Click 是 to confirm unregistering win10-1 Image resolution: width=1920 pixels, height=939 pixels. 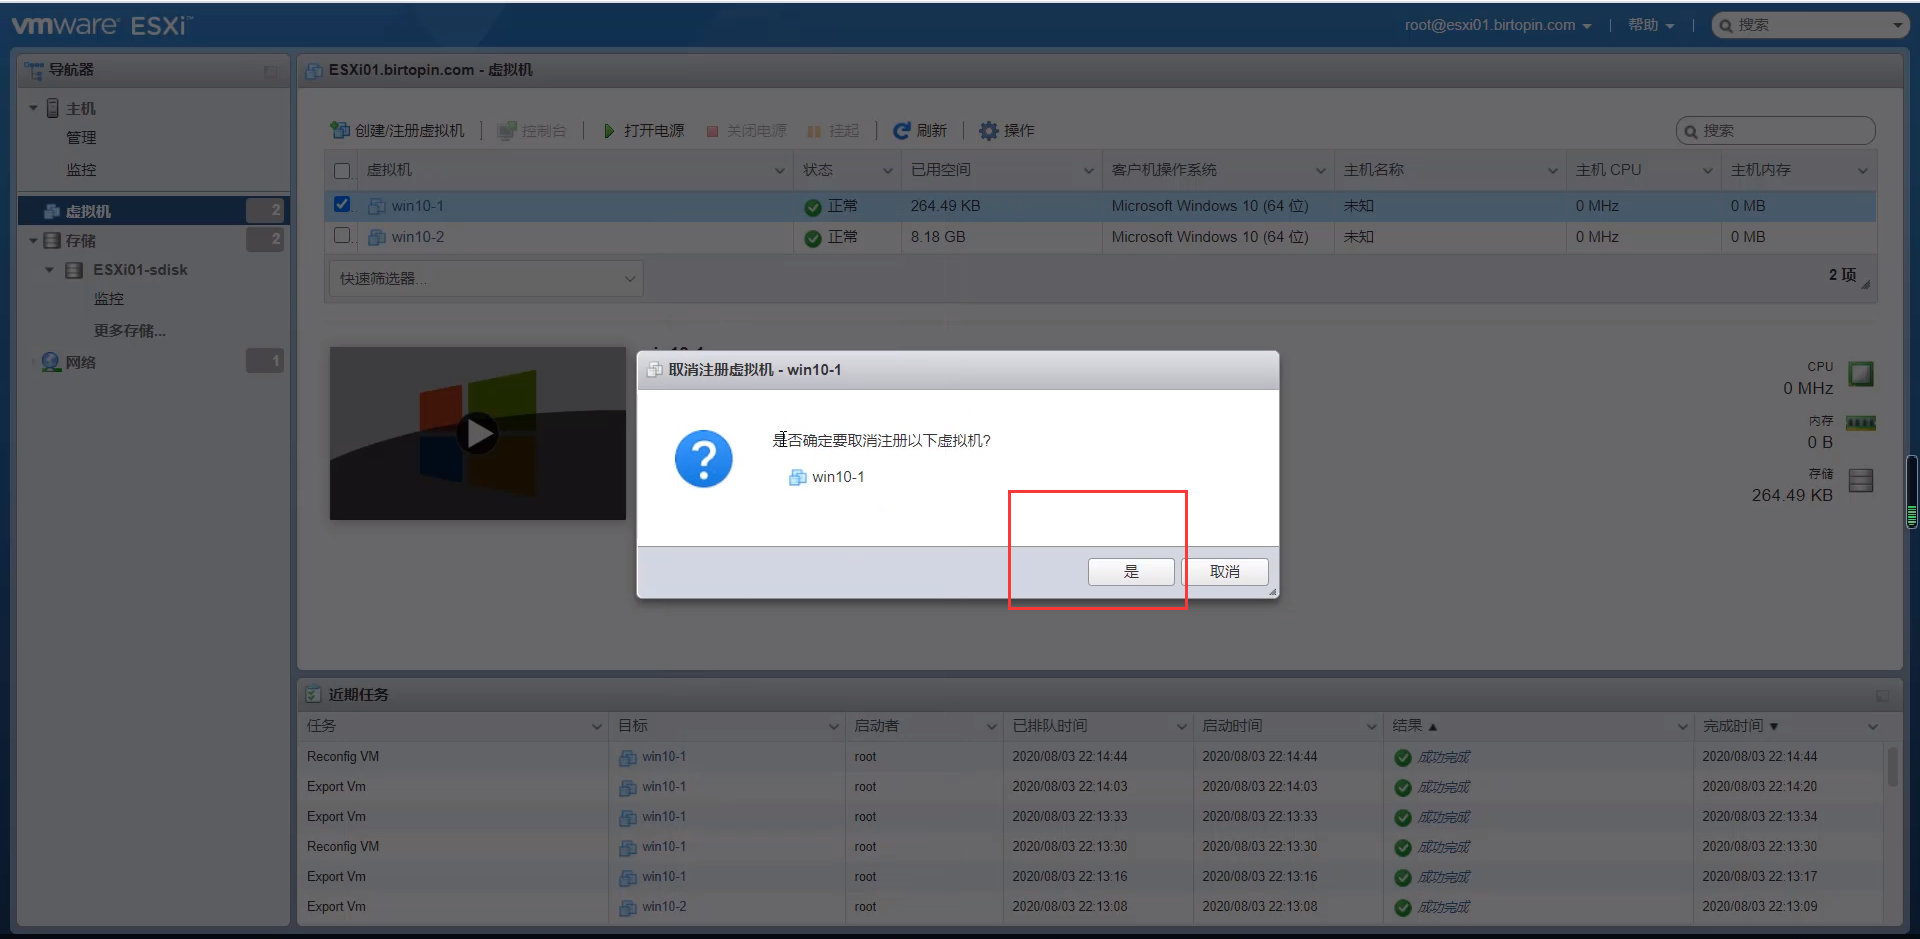pyautogui.click(x=1131, y=572)
